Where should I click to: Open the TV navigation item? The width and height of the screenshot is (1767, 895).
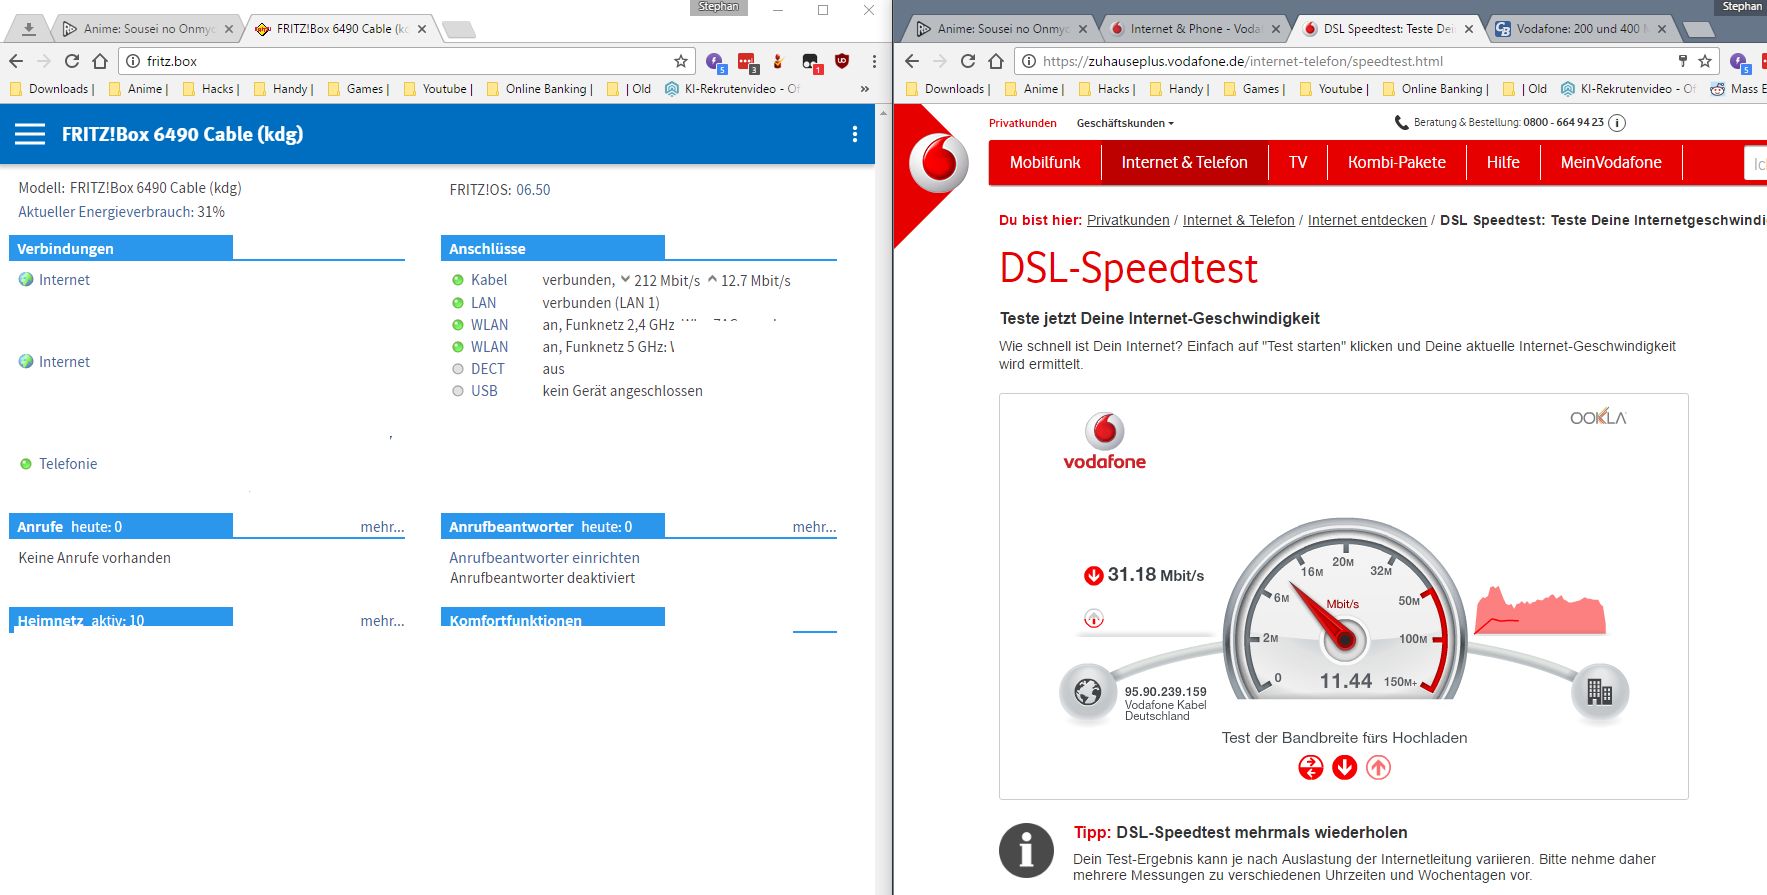(x=1298, y=162)
